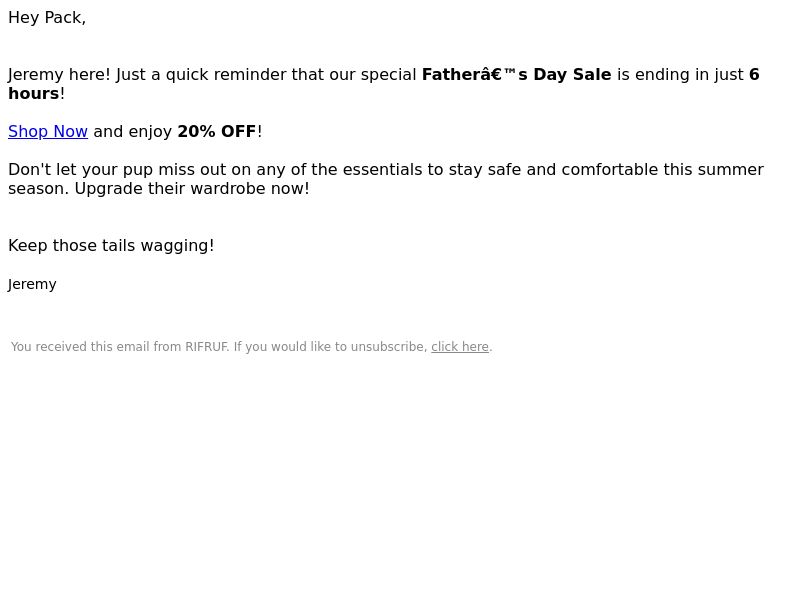Image resolution: width=800 pixels, height=600 pixels.
Task: Click the Upgrade their wardrobe now sentence
Action: [192, 189]
